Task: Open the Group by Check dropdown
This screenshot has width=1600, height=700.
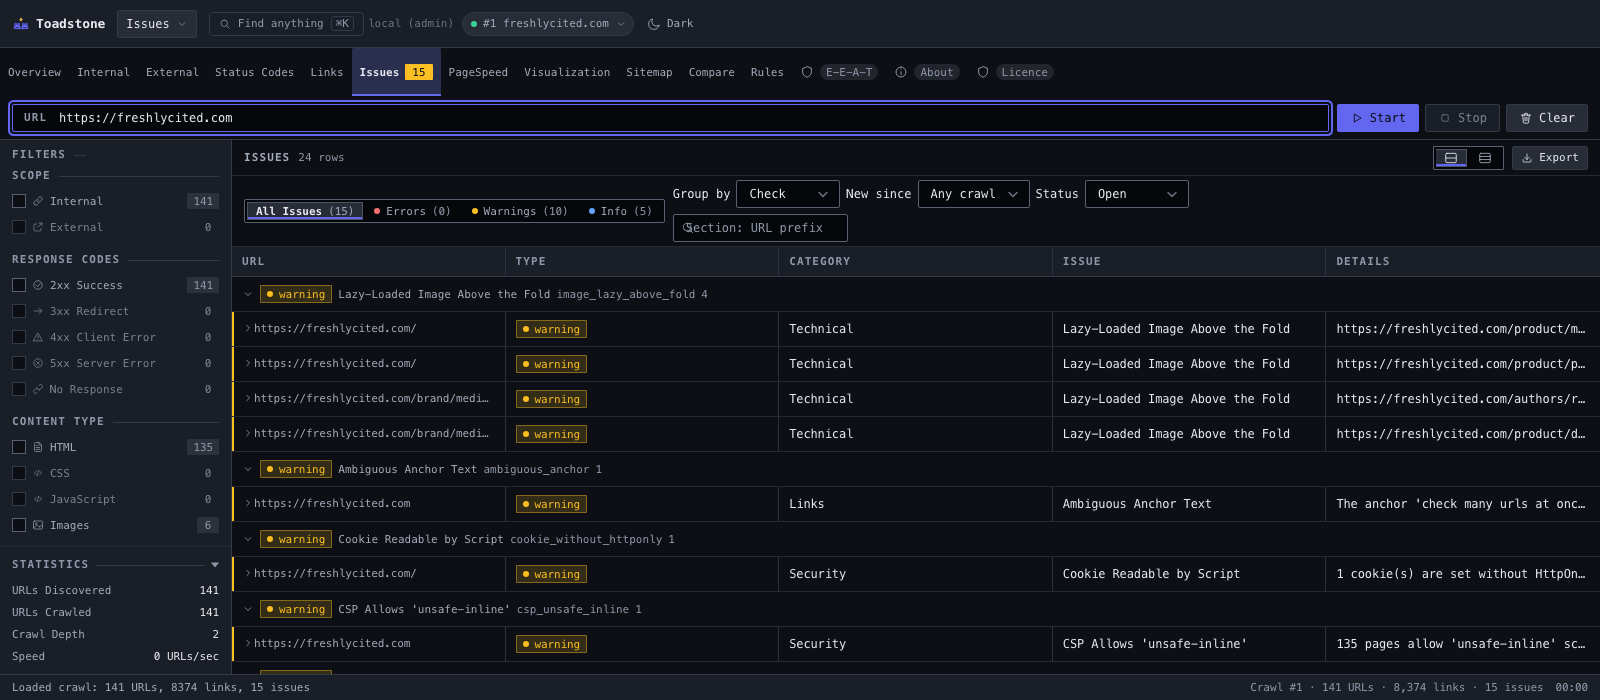Action: pyautogui.click(x=788, y=194)
